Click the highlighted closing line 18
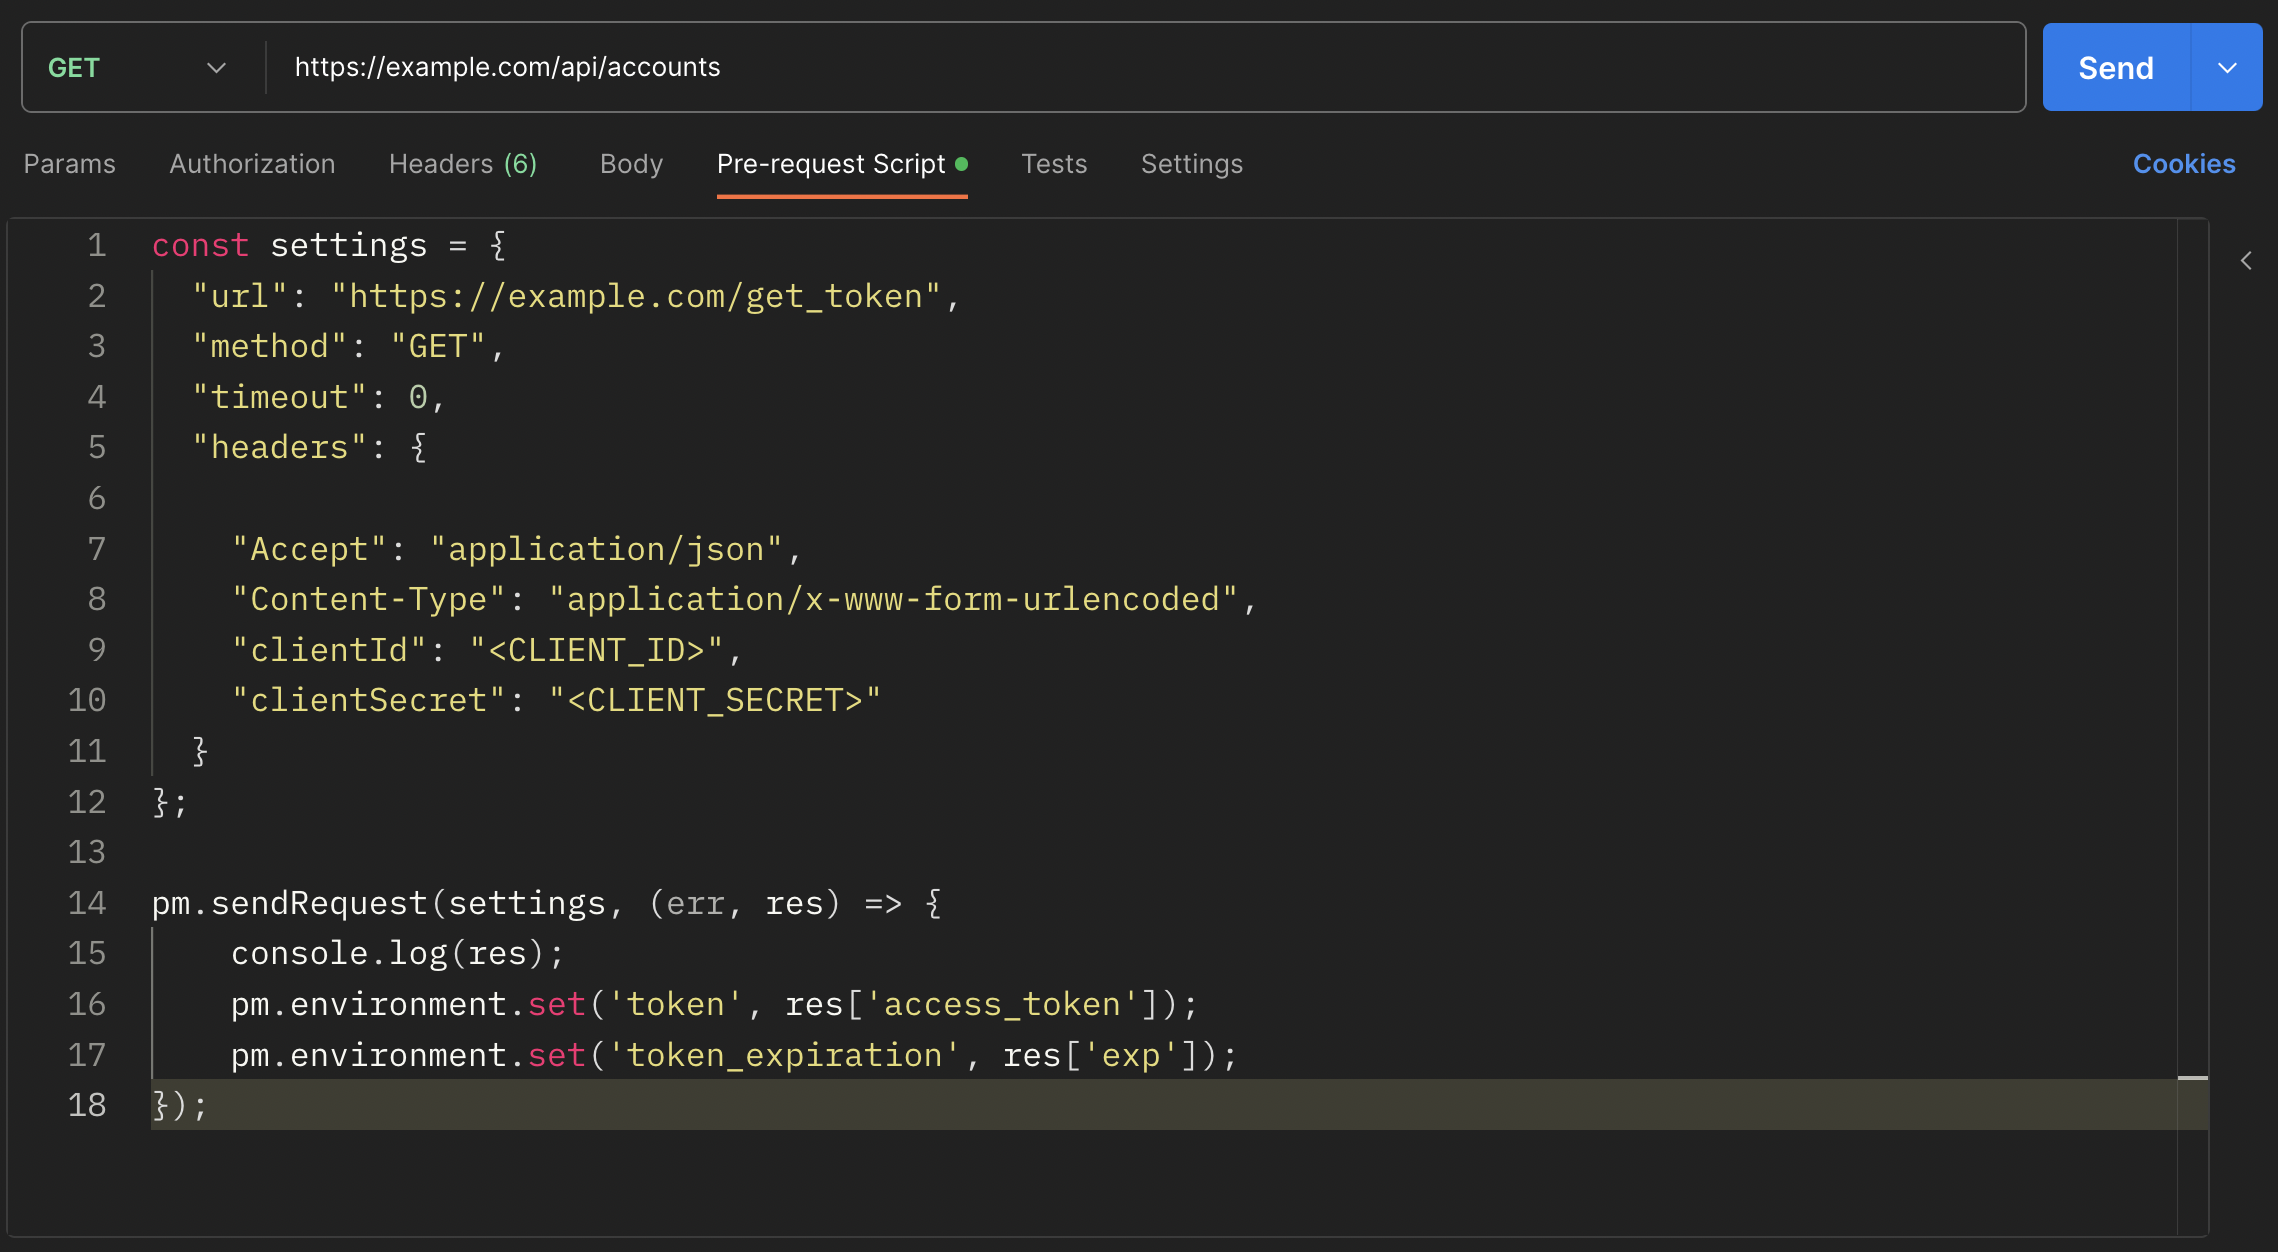The height and width of the screenshot is (1252, 2278). 180,1105
